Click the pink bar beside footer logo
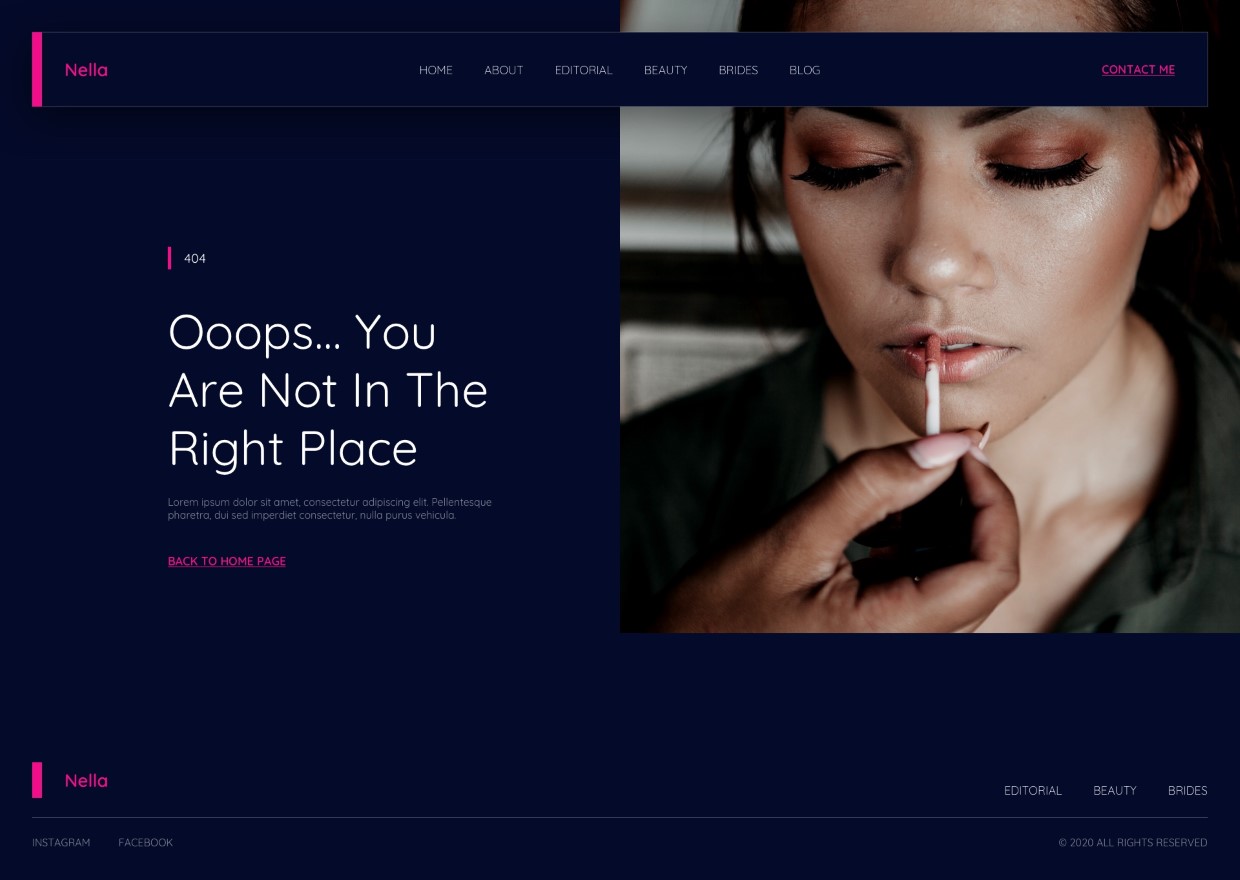This screenshot has width=1240, height=880. (x=37, y=780)
